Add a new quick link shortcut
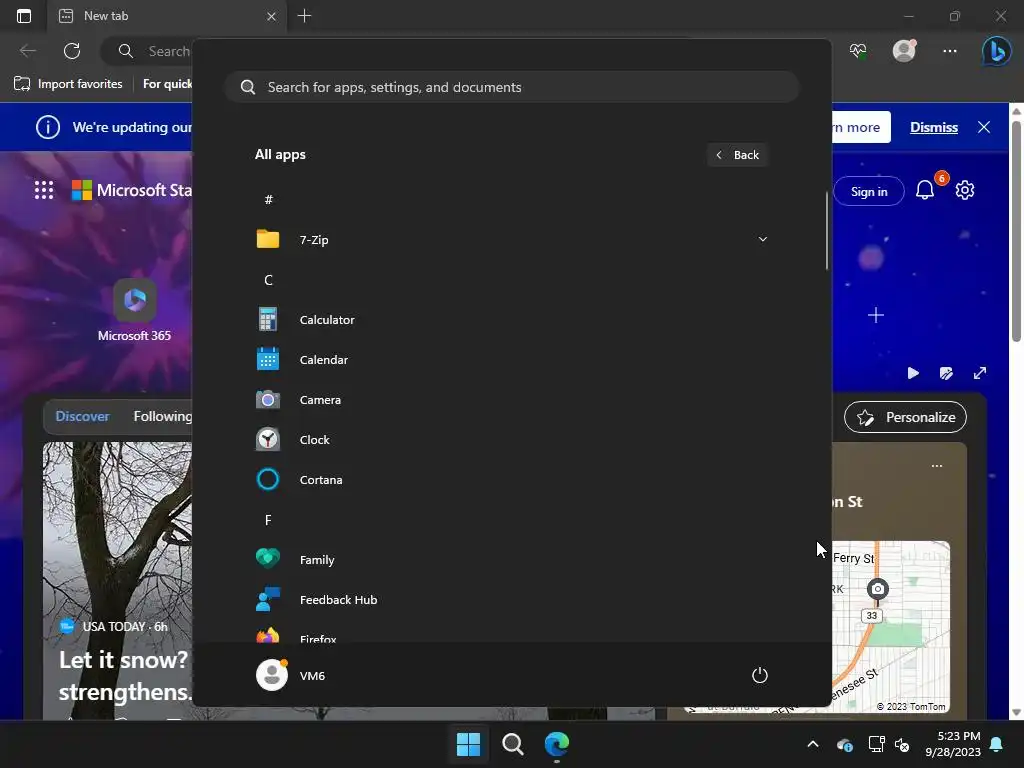 point(876,315)
